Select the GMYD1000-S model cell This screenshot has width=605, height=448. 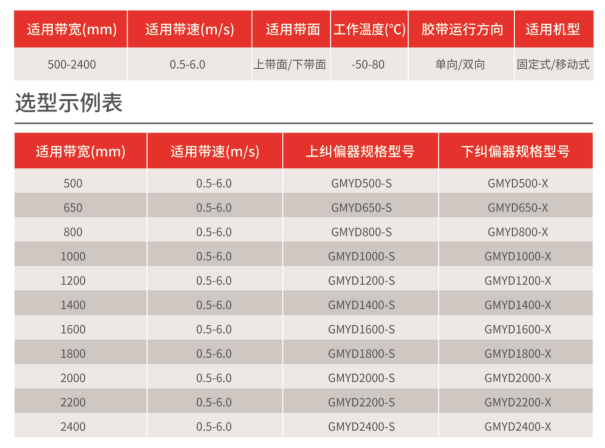[x=361, y=256]
